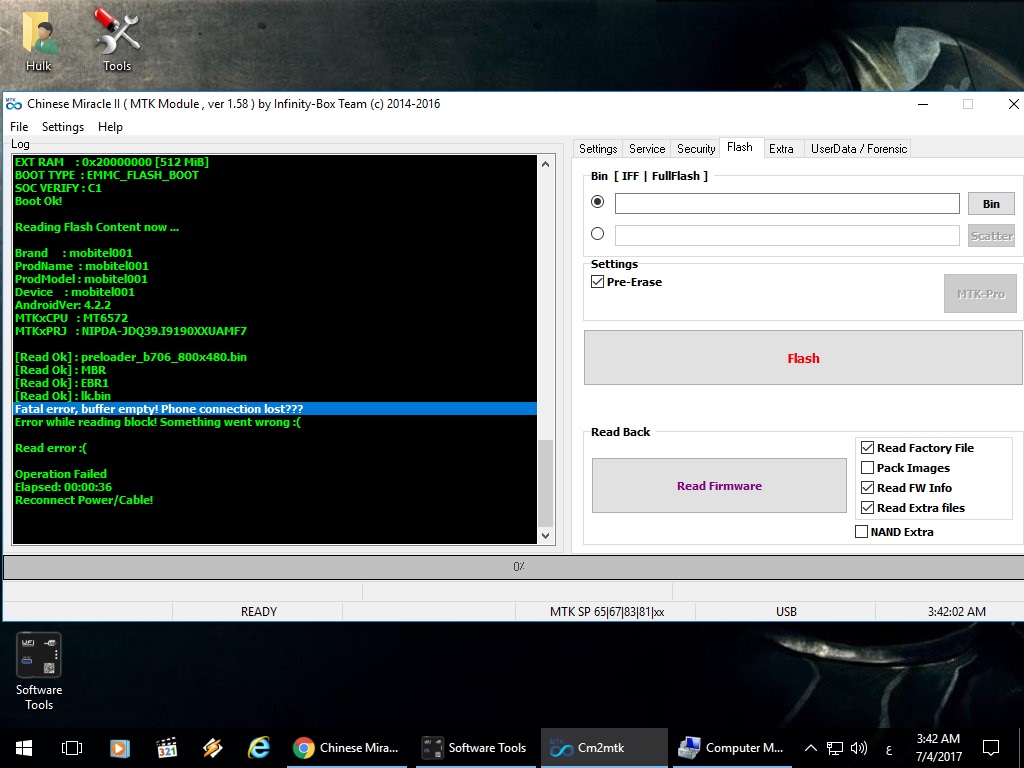Viewport: 1024px width, 768px height.
Task: Click the red Flash button
Action: point(803,358)
